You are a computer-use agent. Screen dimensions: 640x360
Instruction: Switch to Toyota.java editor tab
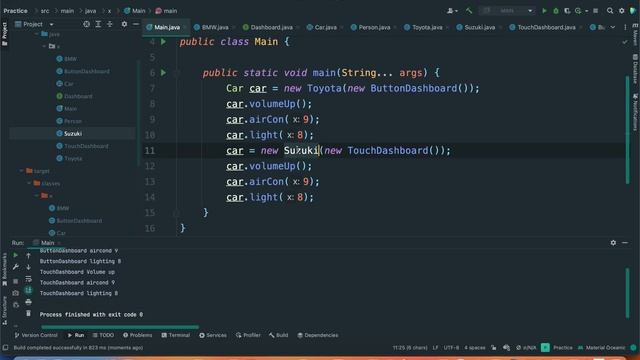(423, 27)
